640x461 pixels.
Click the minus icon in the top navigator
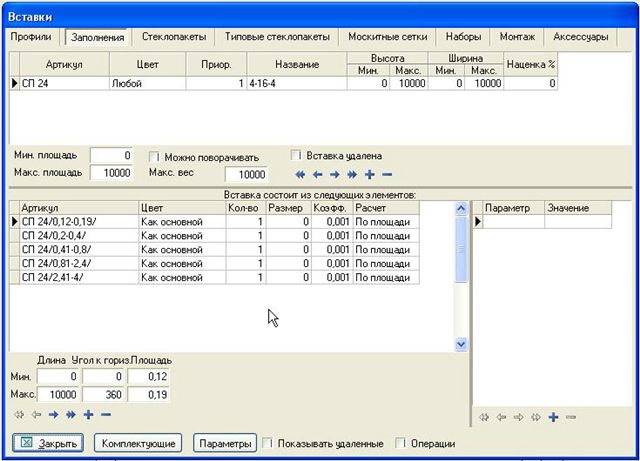[x=386, y=174]
